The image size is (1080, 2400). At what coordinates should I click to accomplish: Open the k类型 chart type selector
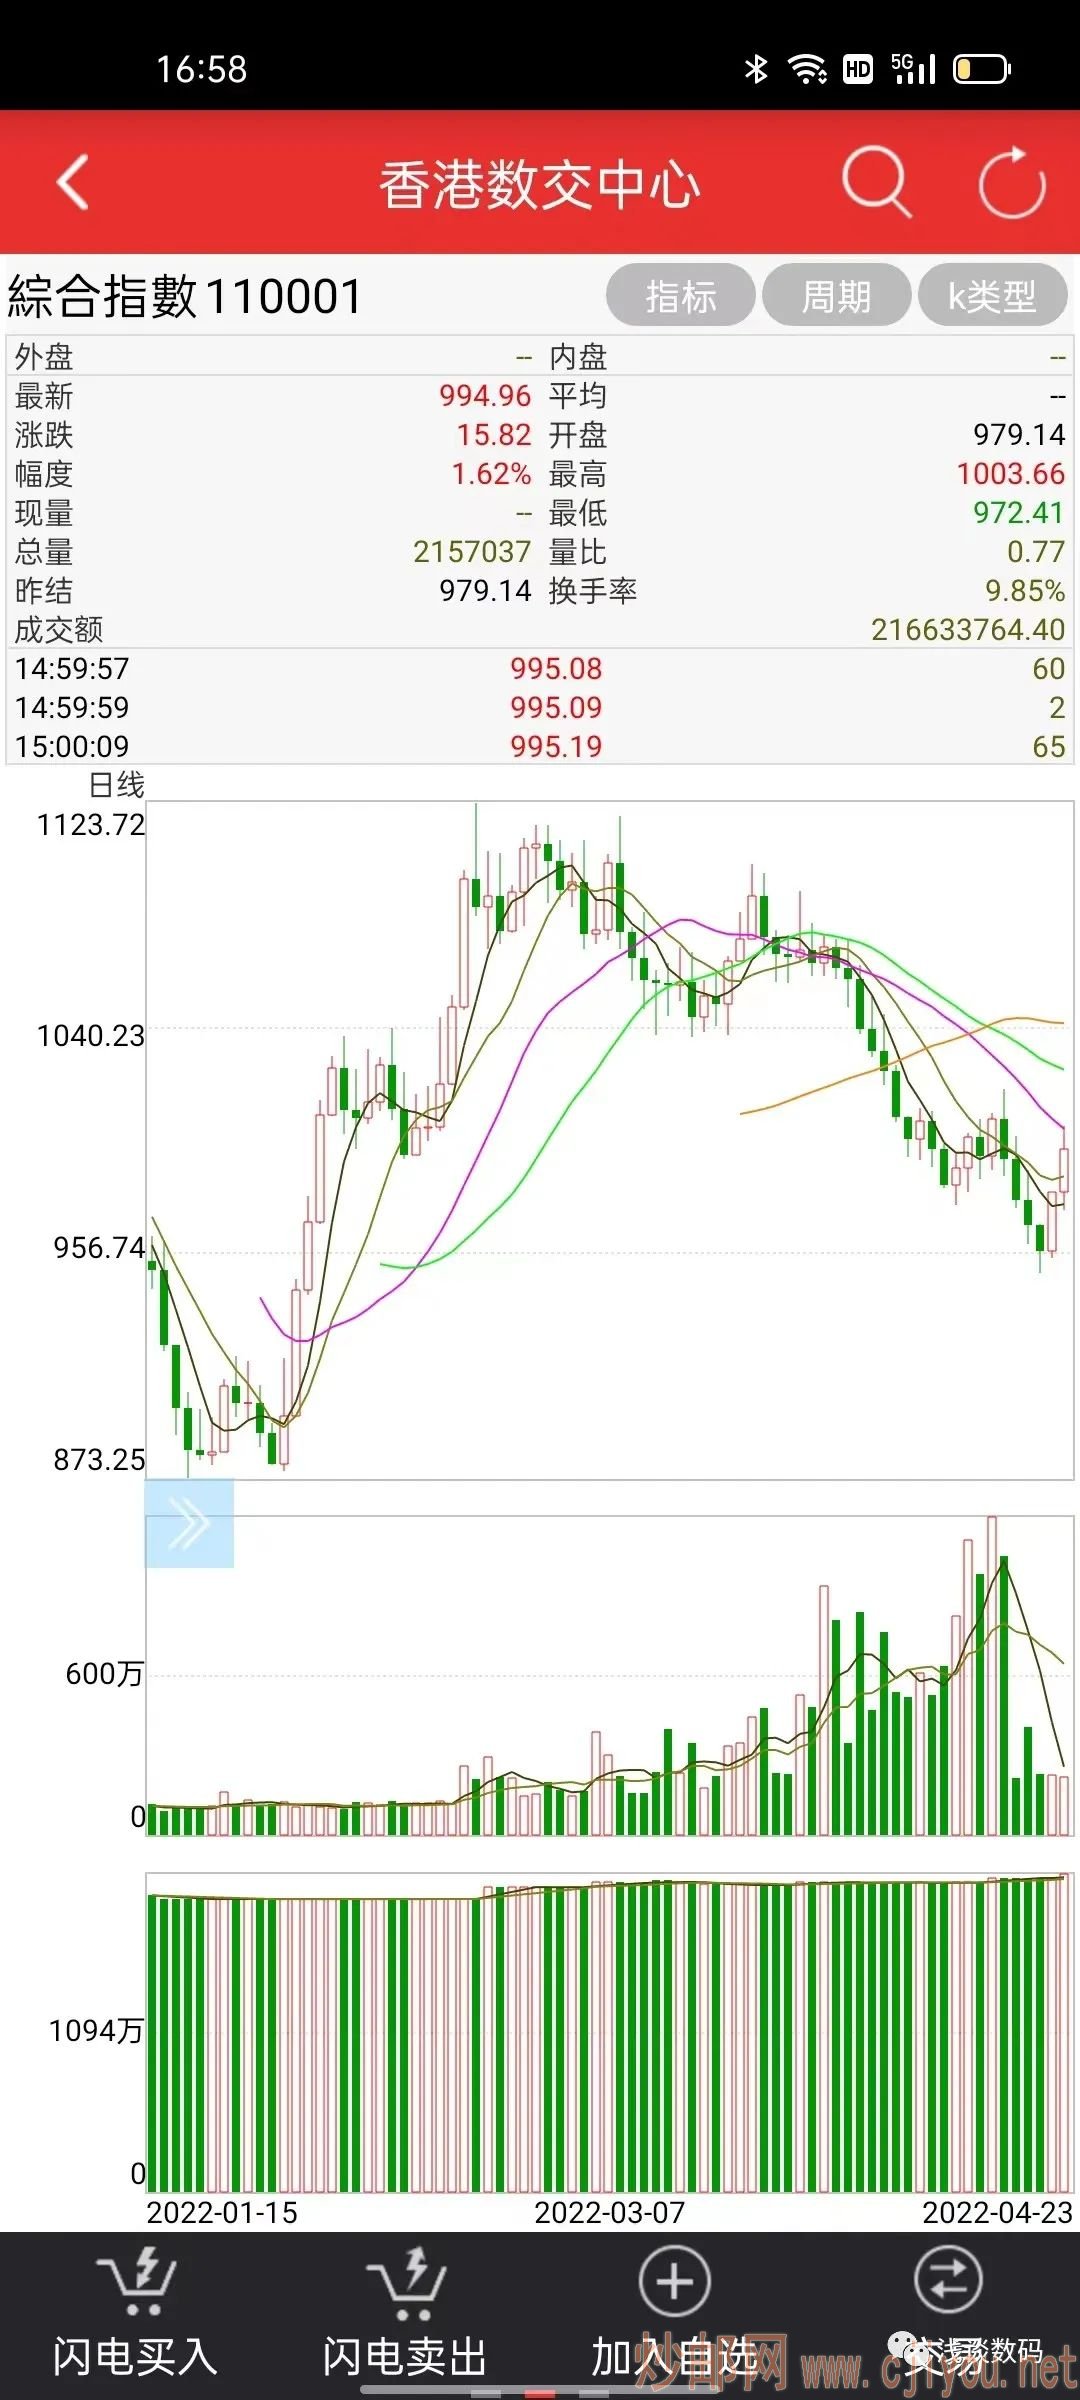tap(992, 296)
